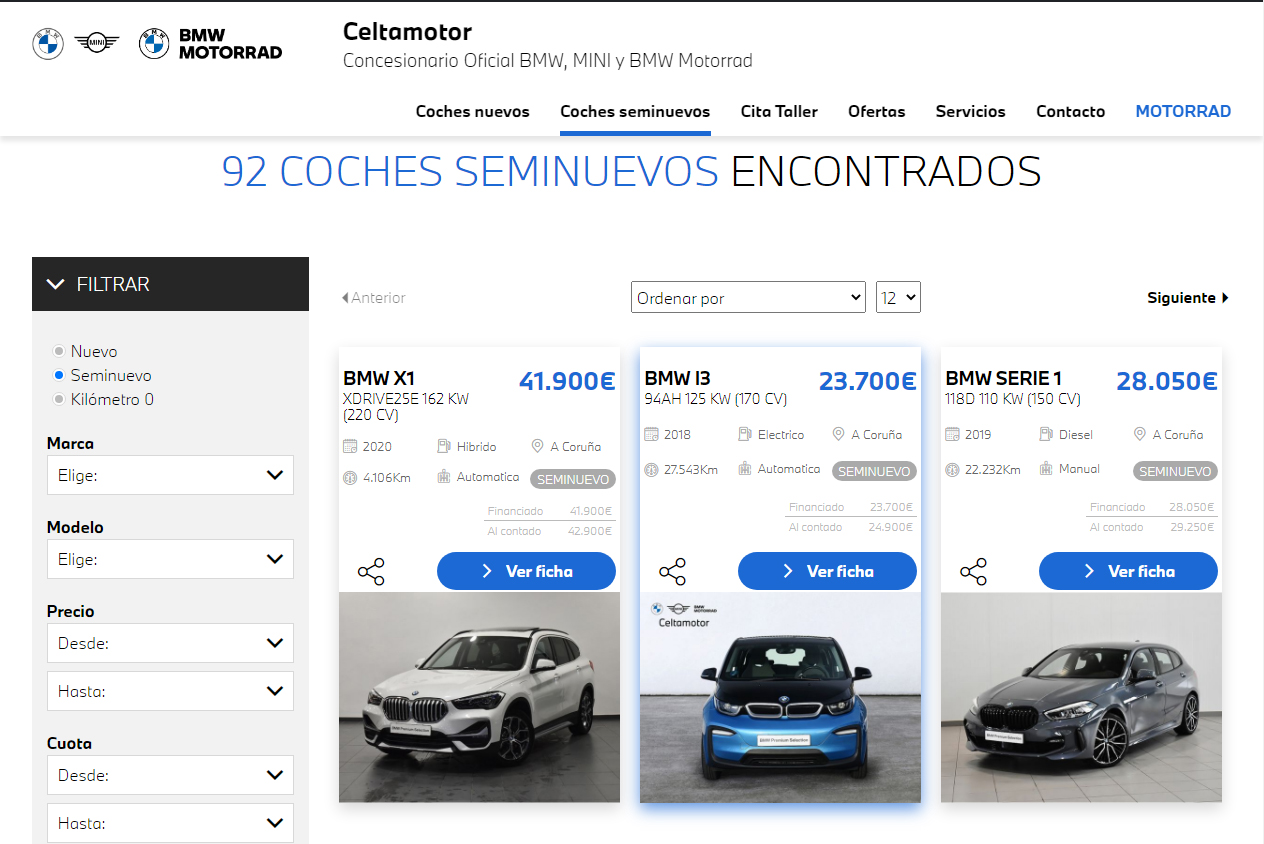Click the MINI winged logo
This screenshot has height=844, width=1264.
[x=97, y=43]
